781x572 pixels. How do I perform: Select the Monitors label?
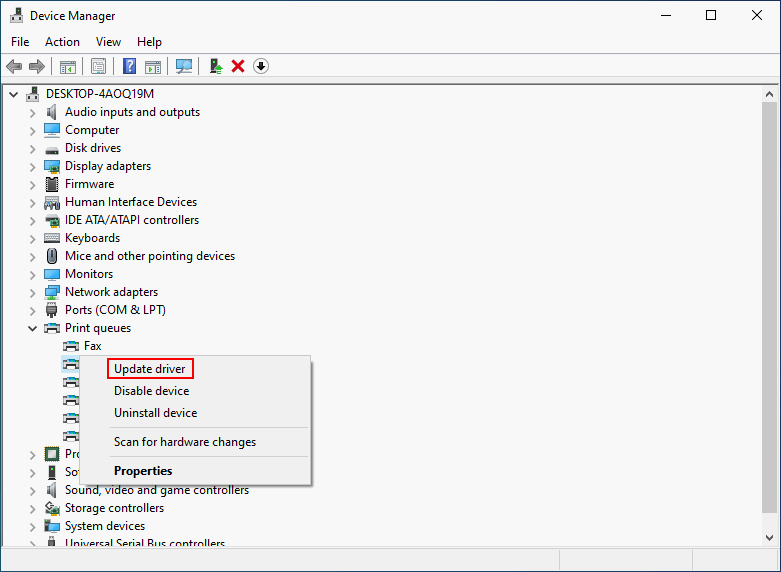(89, 274)
